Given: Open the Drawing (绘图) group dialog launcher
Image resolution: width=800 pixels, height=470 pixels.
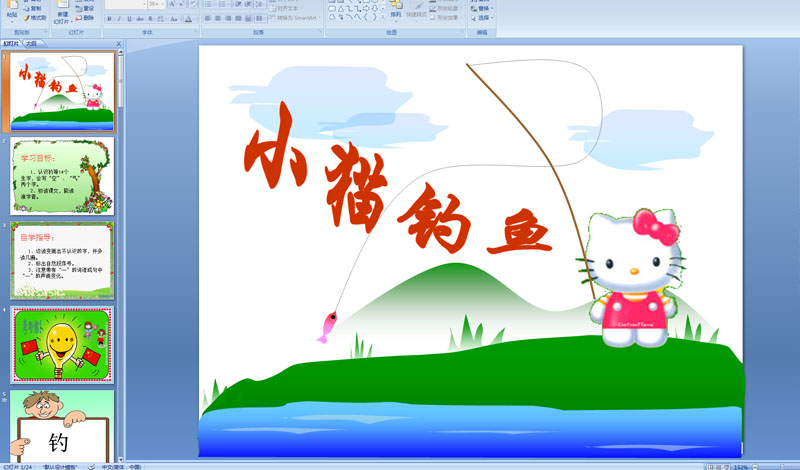Looking at the screenshot, I should pyautogui.click(x=462, y=32).
